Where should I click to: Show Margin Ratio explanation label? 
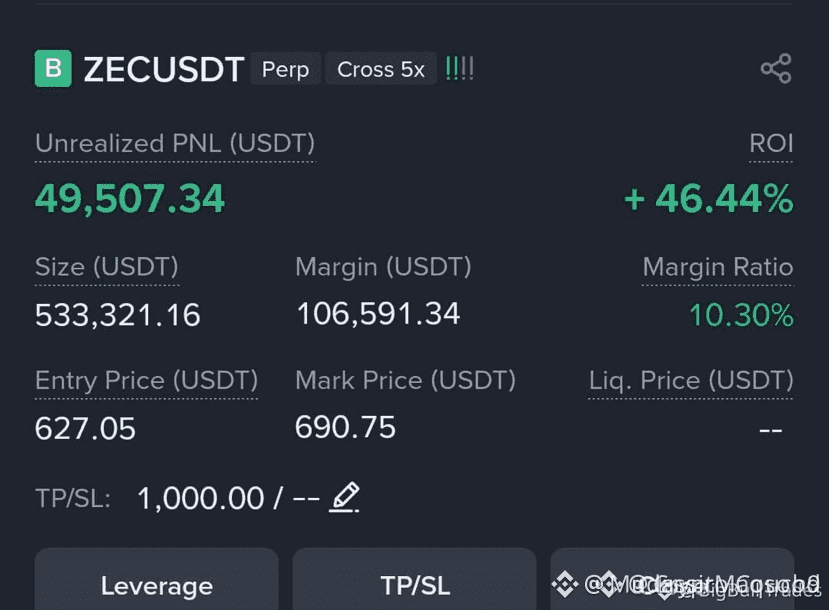click(x=717, y=267)
